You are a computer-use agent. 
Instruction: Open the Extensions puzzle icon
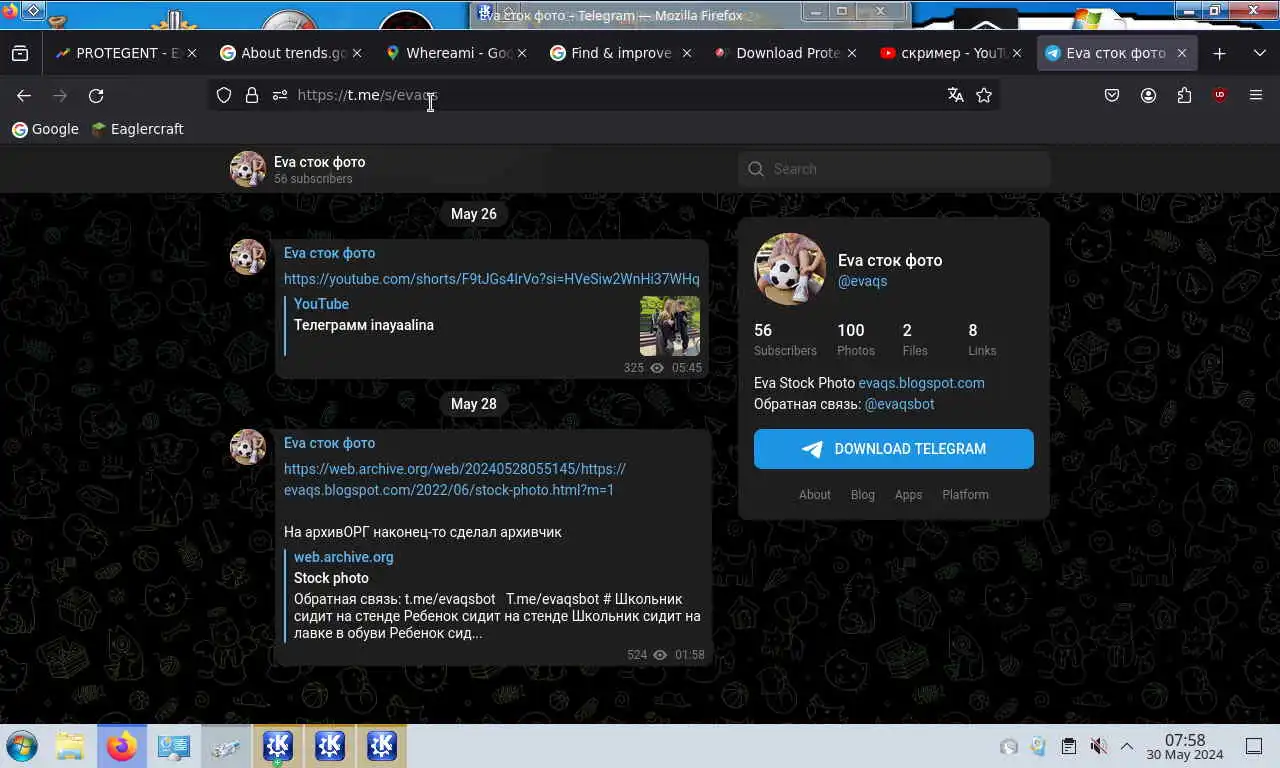(1184, 95)
